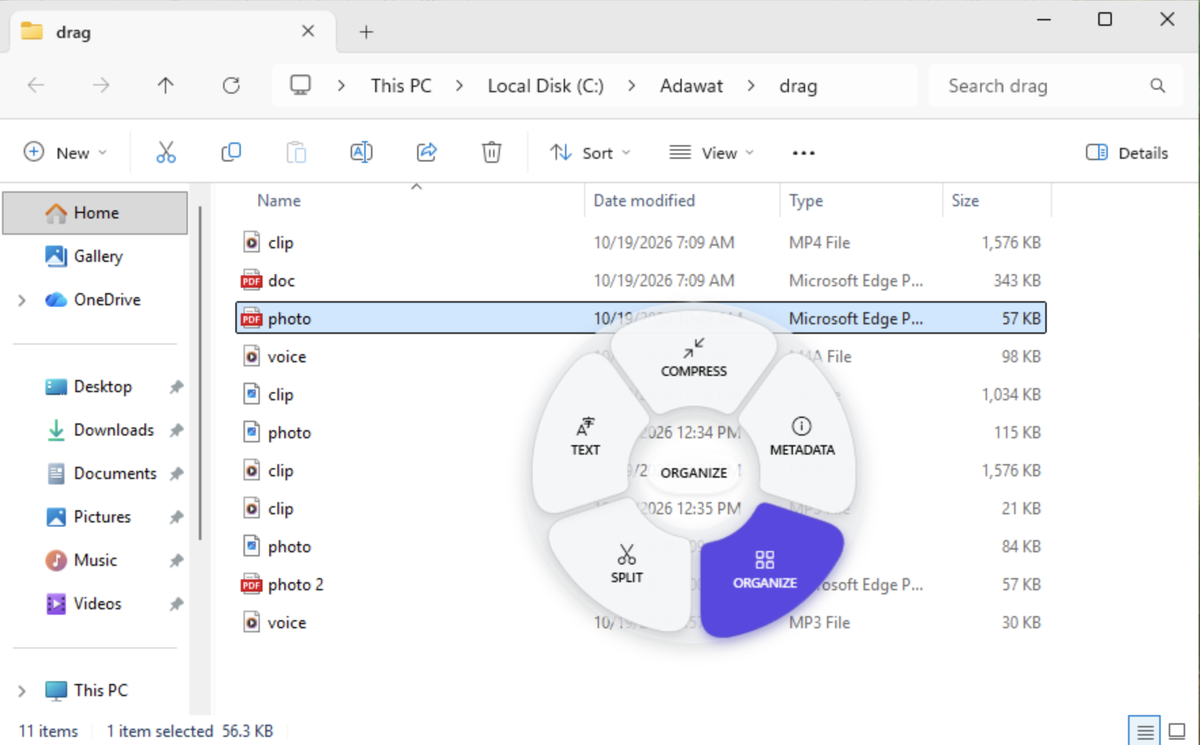Open the Sort dropdown menu
Viewport: 1200px width, 745px height.
tap(591, 152)
